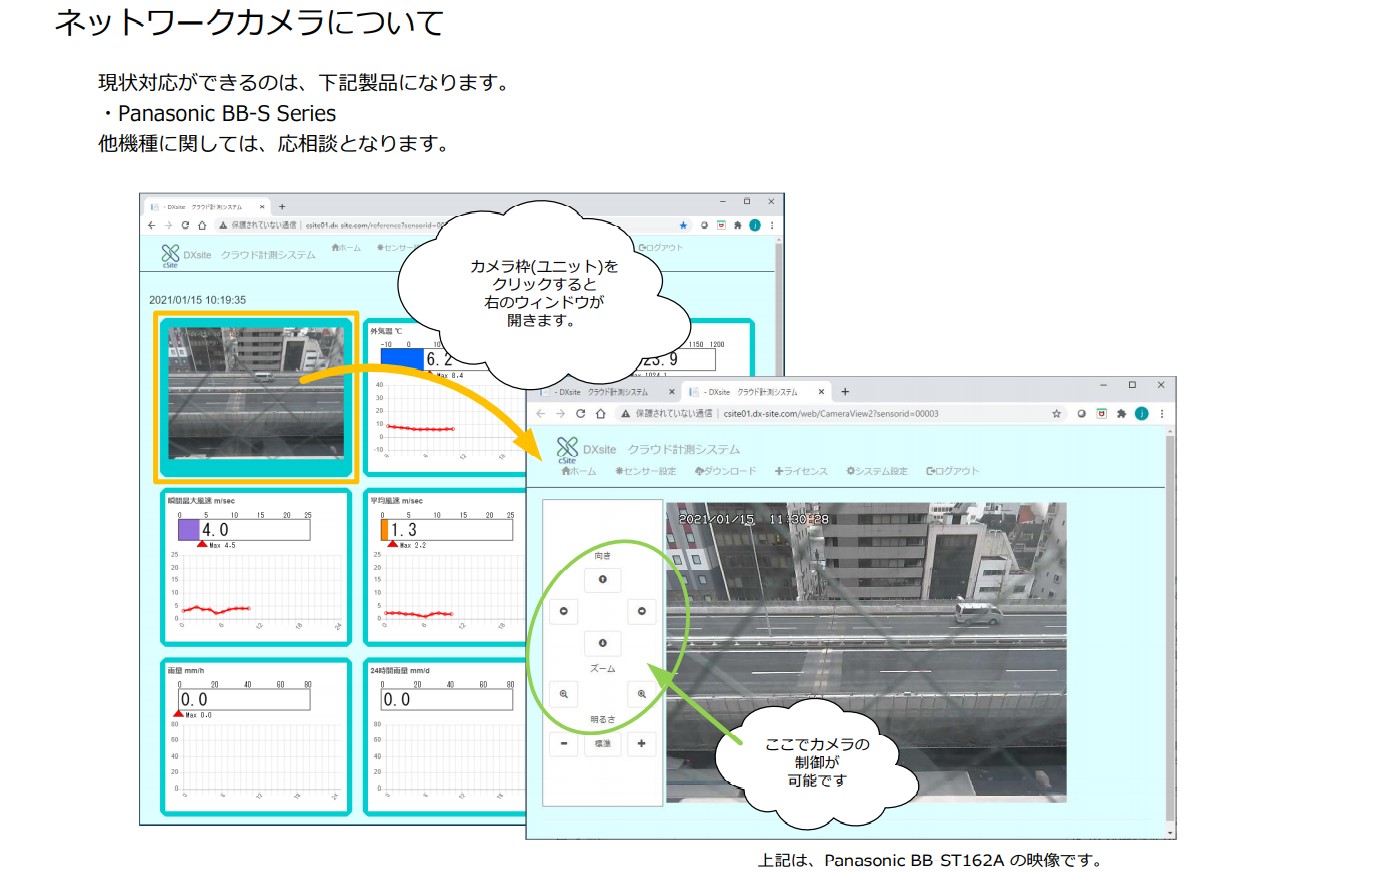Decrease brightness with the minus button
1374x872 pixels.
click(x=563, y=744)
